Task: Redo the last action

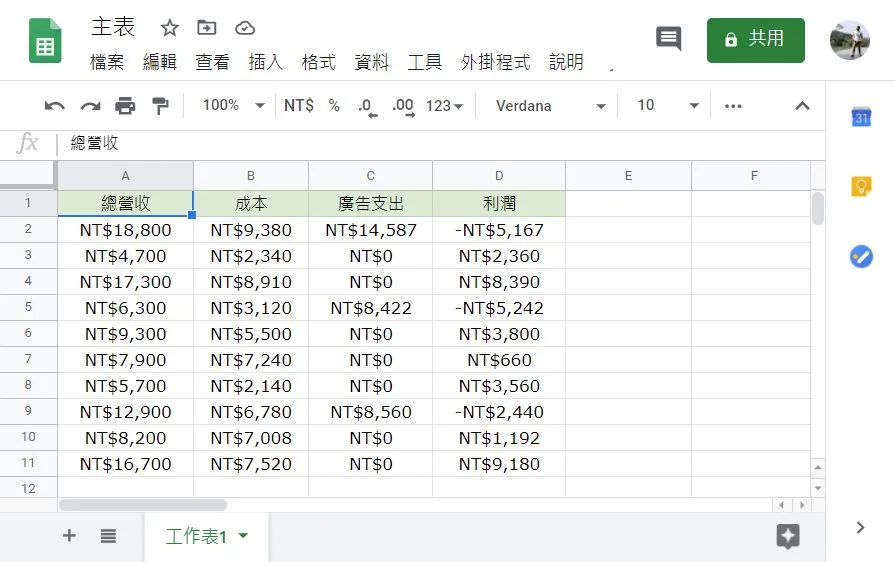Action: (90, 106)
